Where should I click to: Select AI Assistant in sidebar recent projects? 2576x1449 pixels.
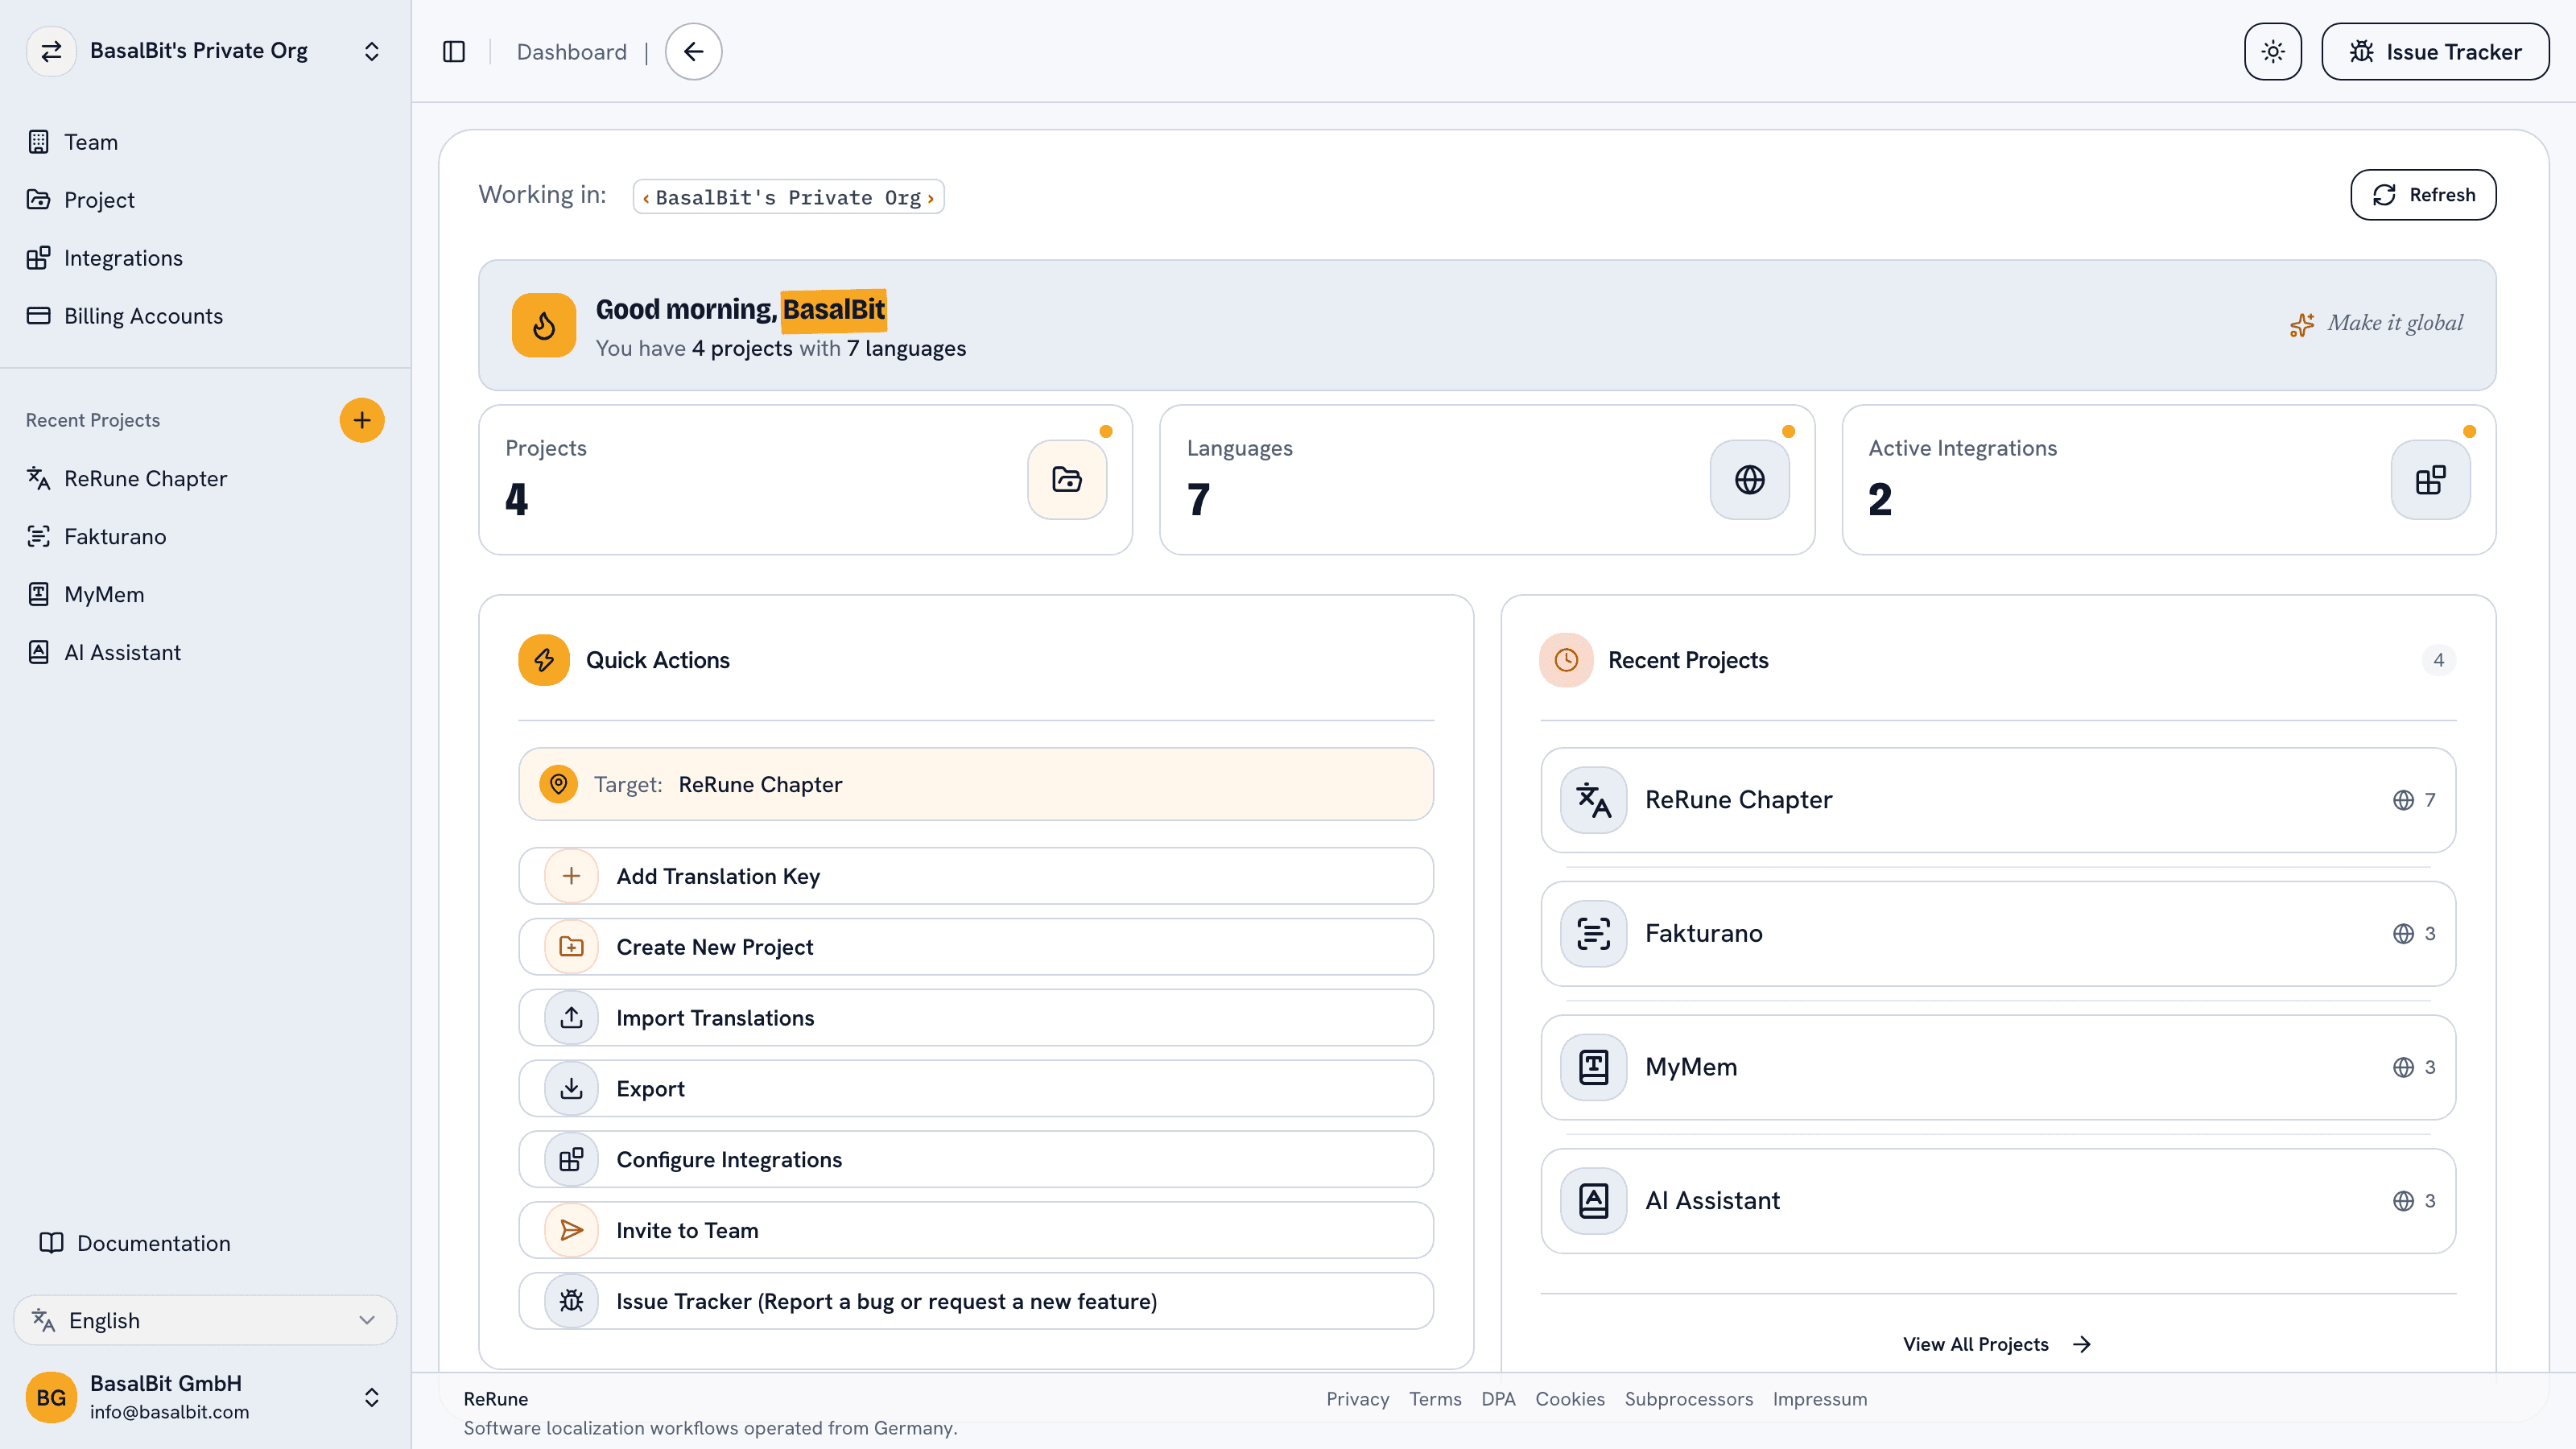205,653
